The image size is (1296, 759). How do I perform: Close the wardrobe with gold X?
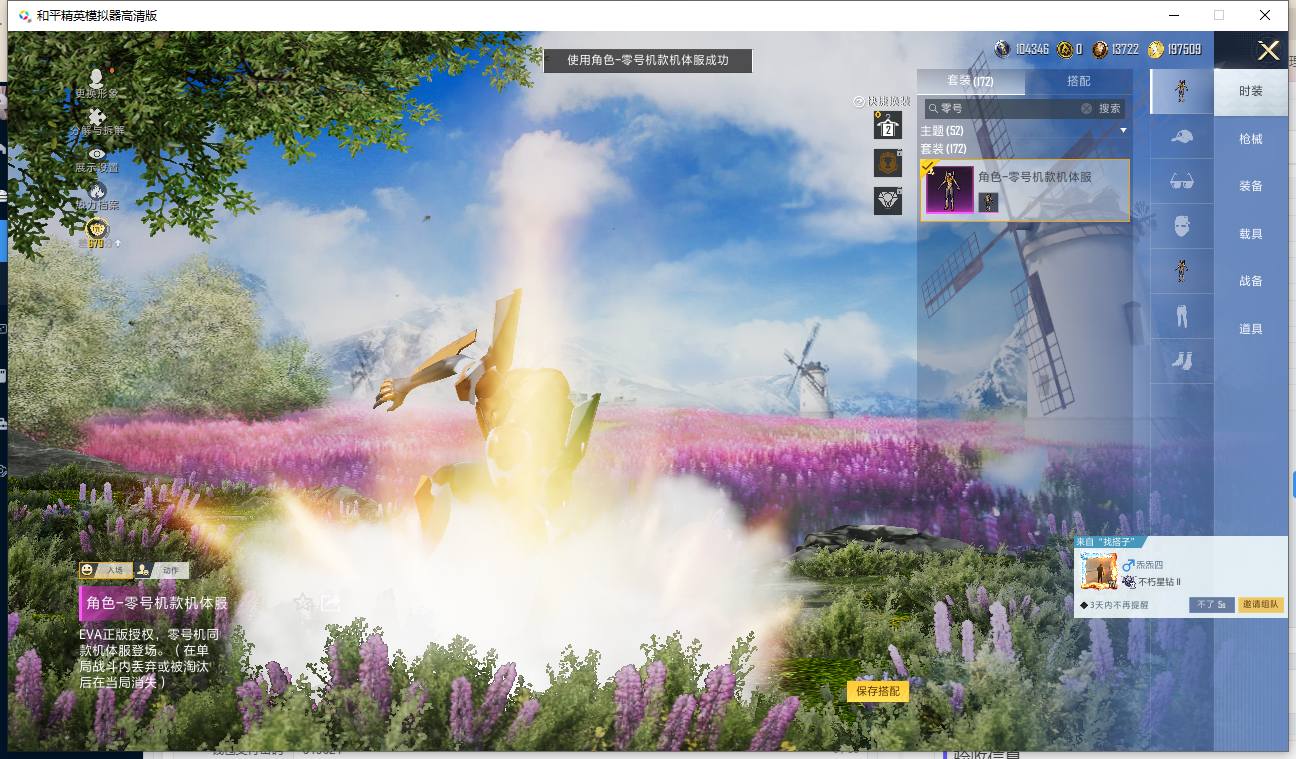click(x=1268, y=51)
